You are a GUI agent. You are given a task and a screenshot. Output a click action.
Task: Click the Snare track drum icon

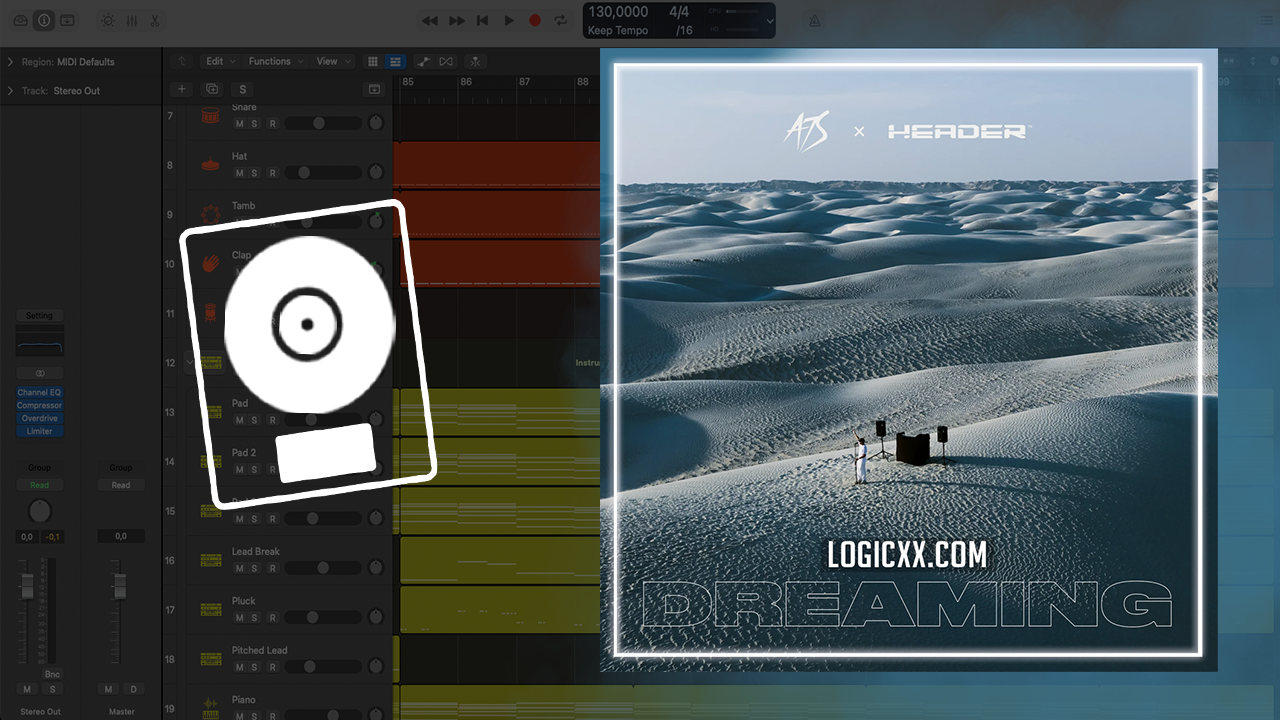coord(210,116)
